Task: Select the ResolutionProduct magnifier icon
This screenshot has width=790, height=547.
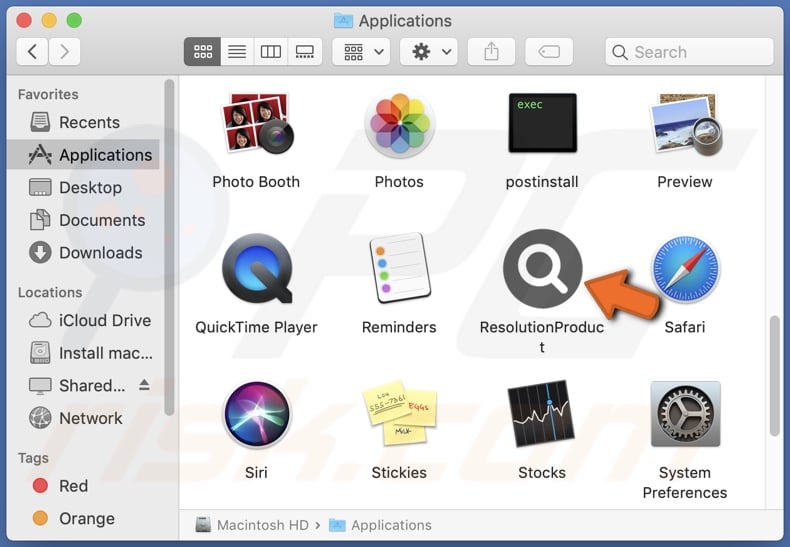Action: [x=543, y=268]
